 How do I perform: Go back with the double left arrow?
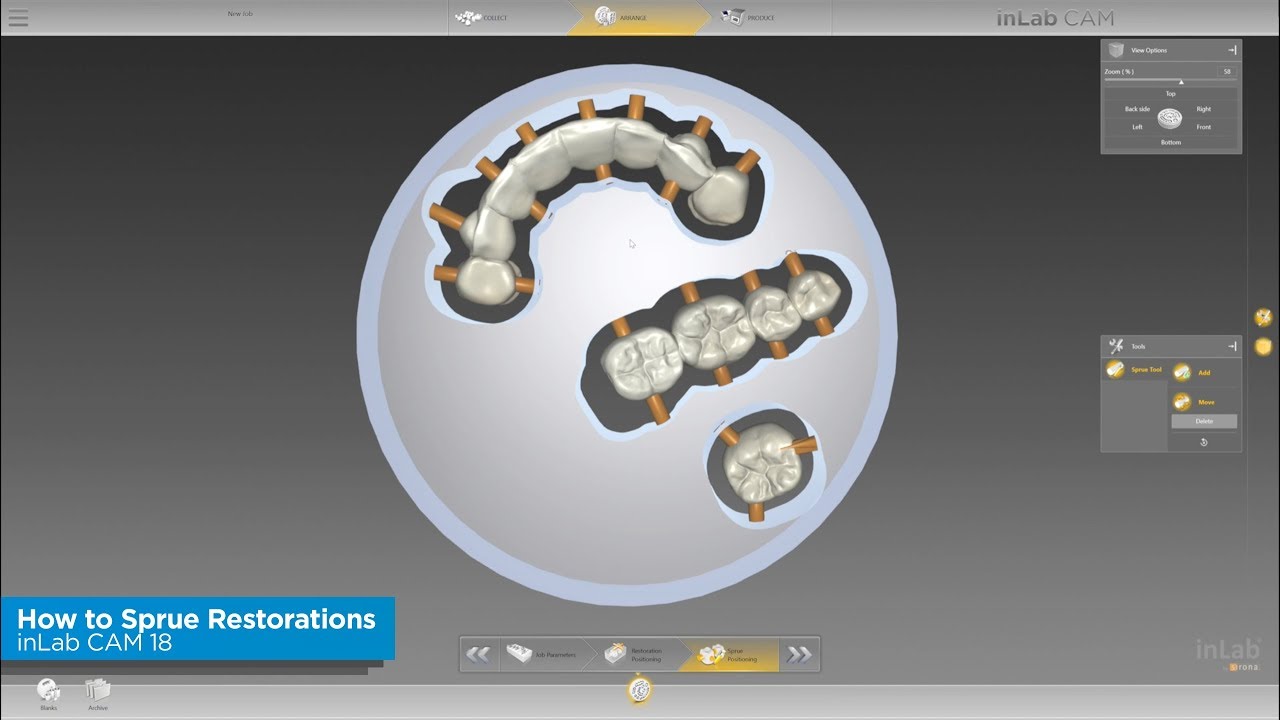coord(479,655)
